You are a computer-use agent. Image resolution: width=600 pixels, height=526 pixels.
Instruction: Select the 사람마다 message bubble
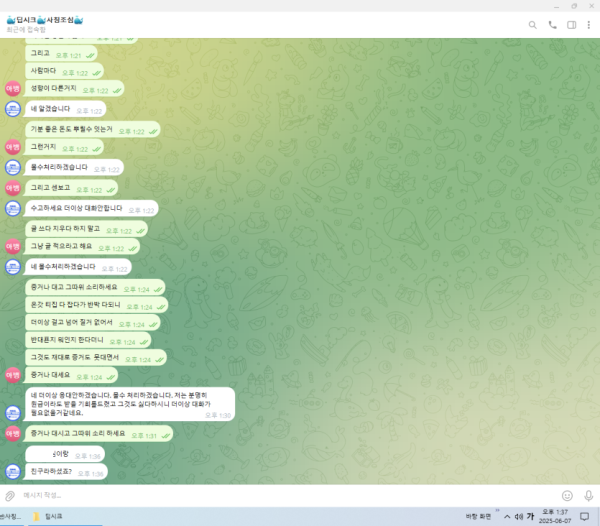pos(64,71)
